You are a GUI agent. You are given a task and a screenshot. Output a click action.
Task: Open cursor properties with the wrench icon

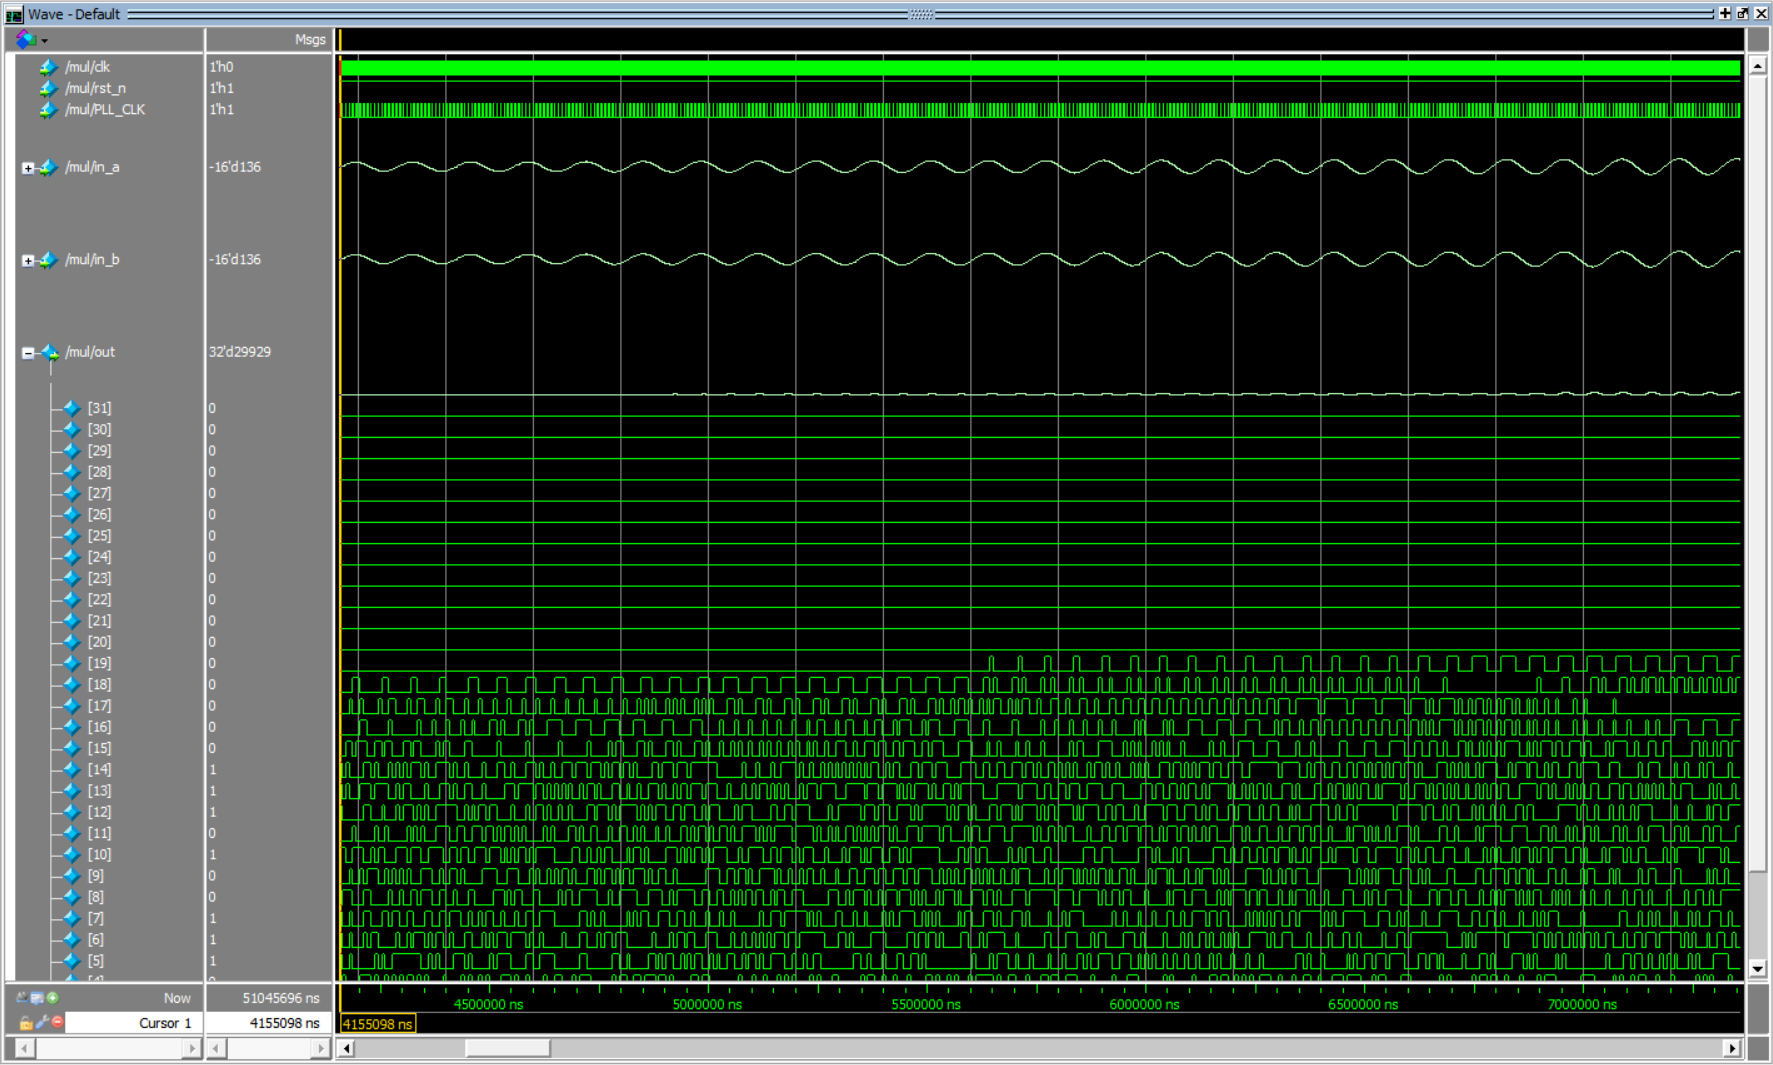(x=42, y=1022)
